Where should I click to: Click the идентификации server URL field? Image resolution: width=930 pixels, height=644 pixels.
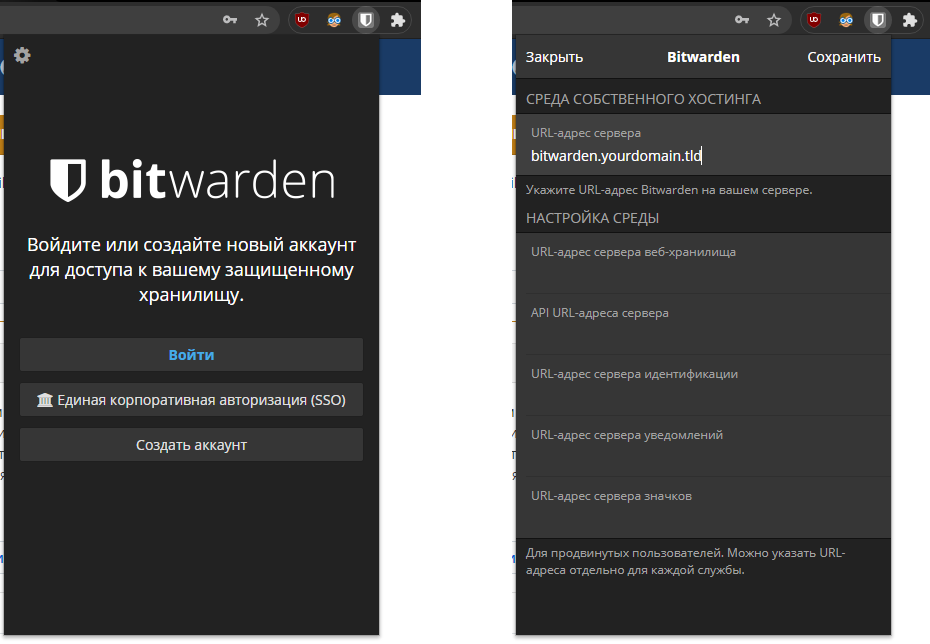700,385
